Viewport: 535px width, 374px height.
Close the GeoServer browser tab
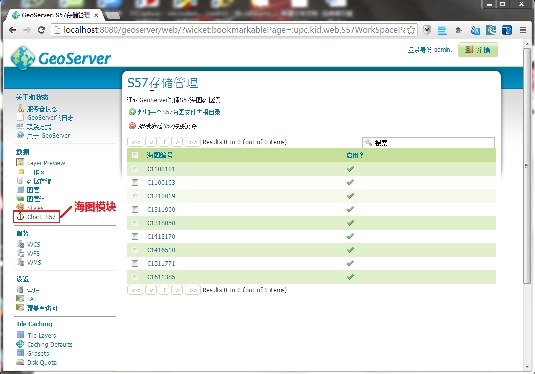(x=97, y=15)
